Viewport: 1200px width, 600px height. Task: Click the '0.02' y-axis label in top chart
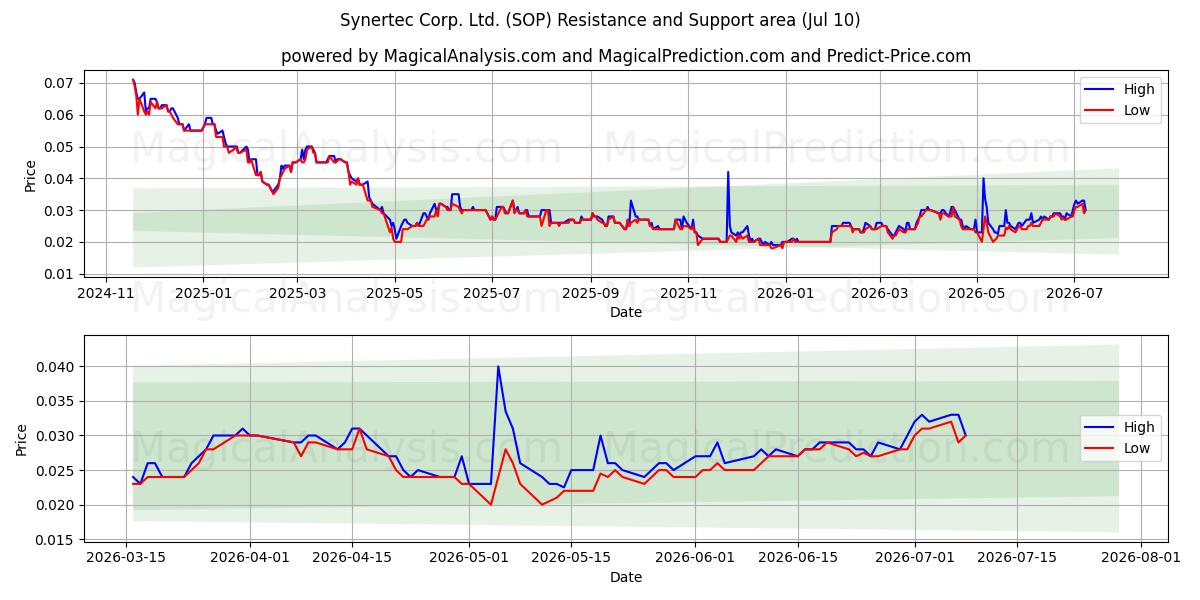[61, 242]
